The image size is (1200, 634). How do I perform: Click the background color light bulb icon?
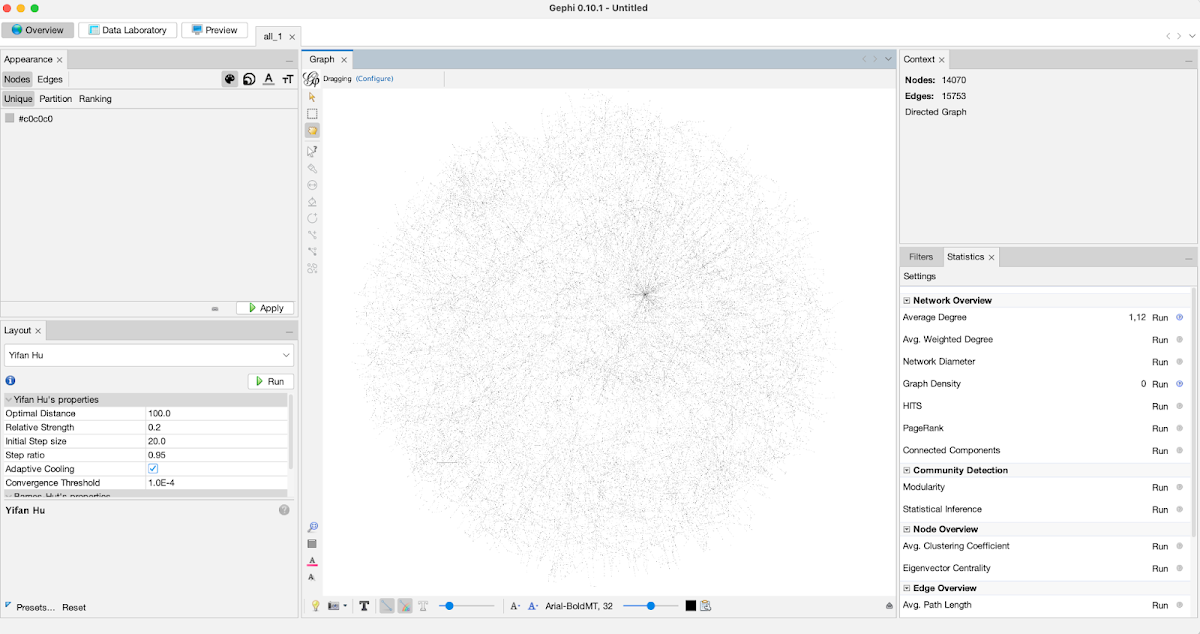click(316, 605)
